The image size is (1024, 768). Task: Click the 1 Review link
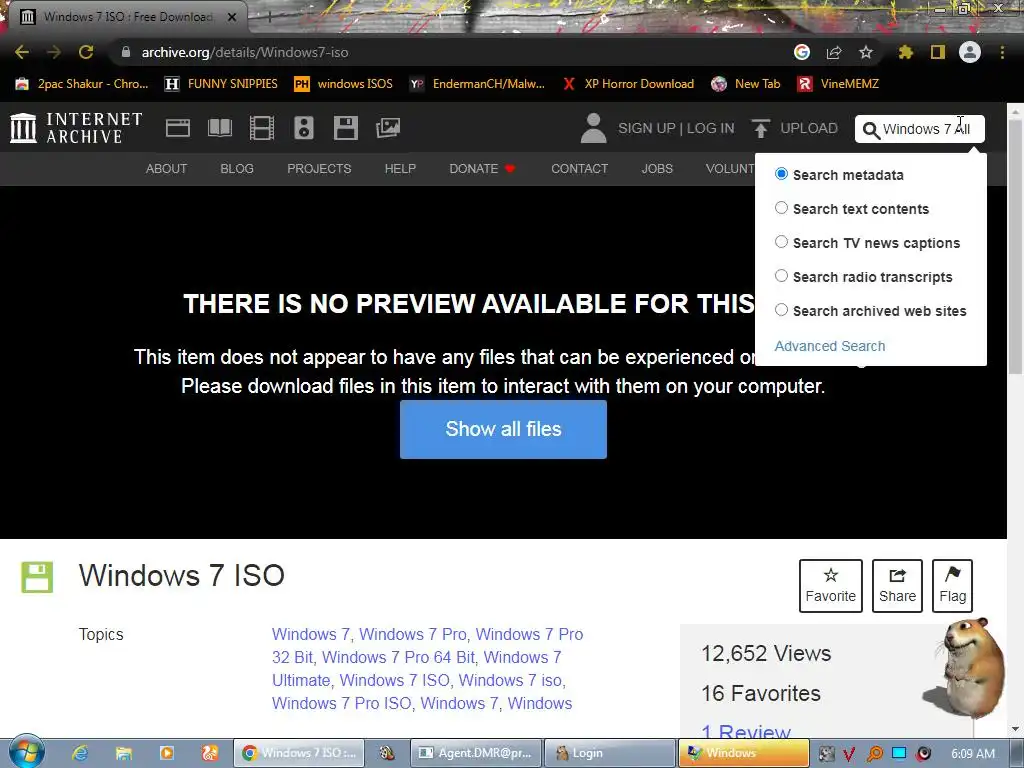point(746,733)
